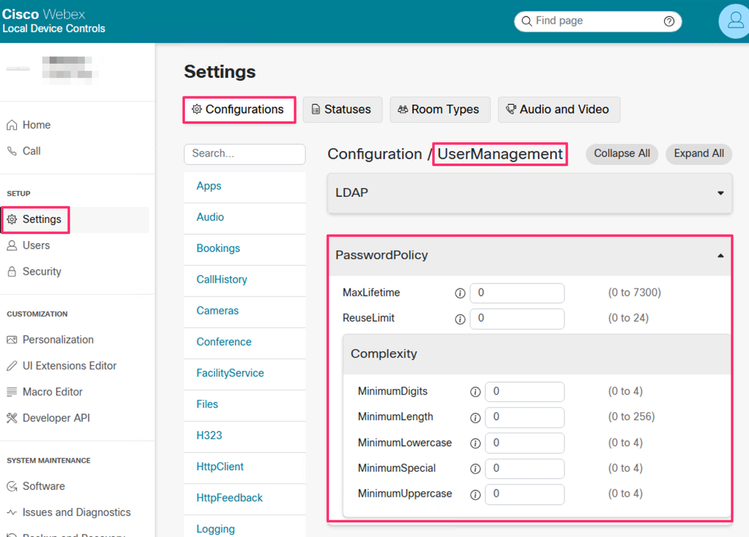749x537 pixels.
Task: Click the Call phone icon in sidebar
Action: 12,151
